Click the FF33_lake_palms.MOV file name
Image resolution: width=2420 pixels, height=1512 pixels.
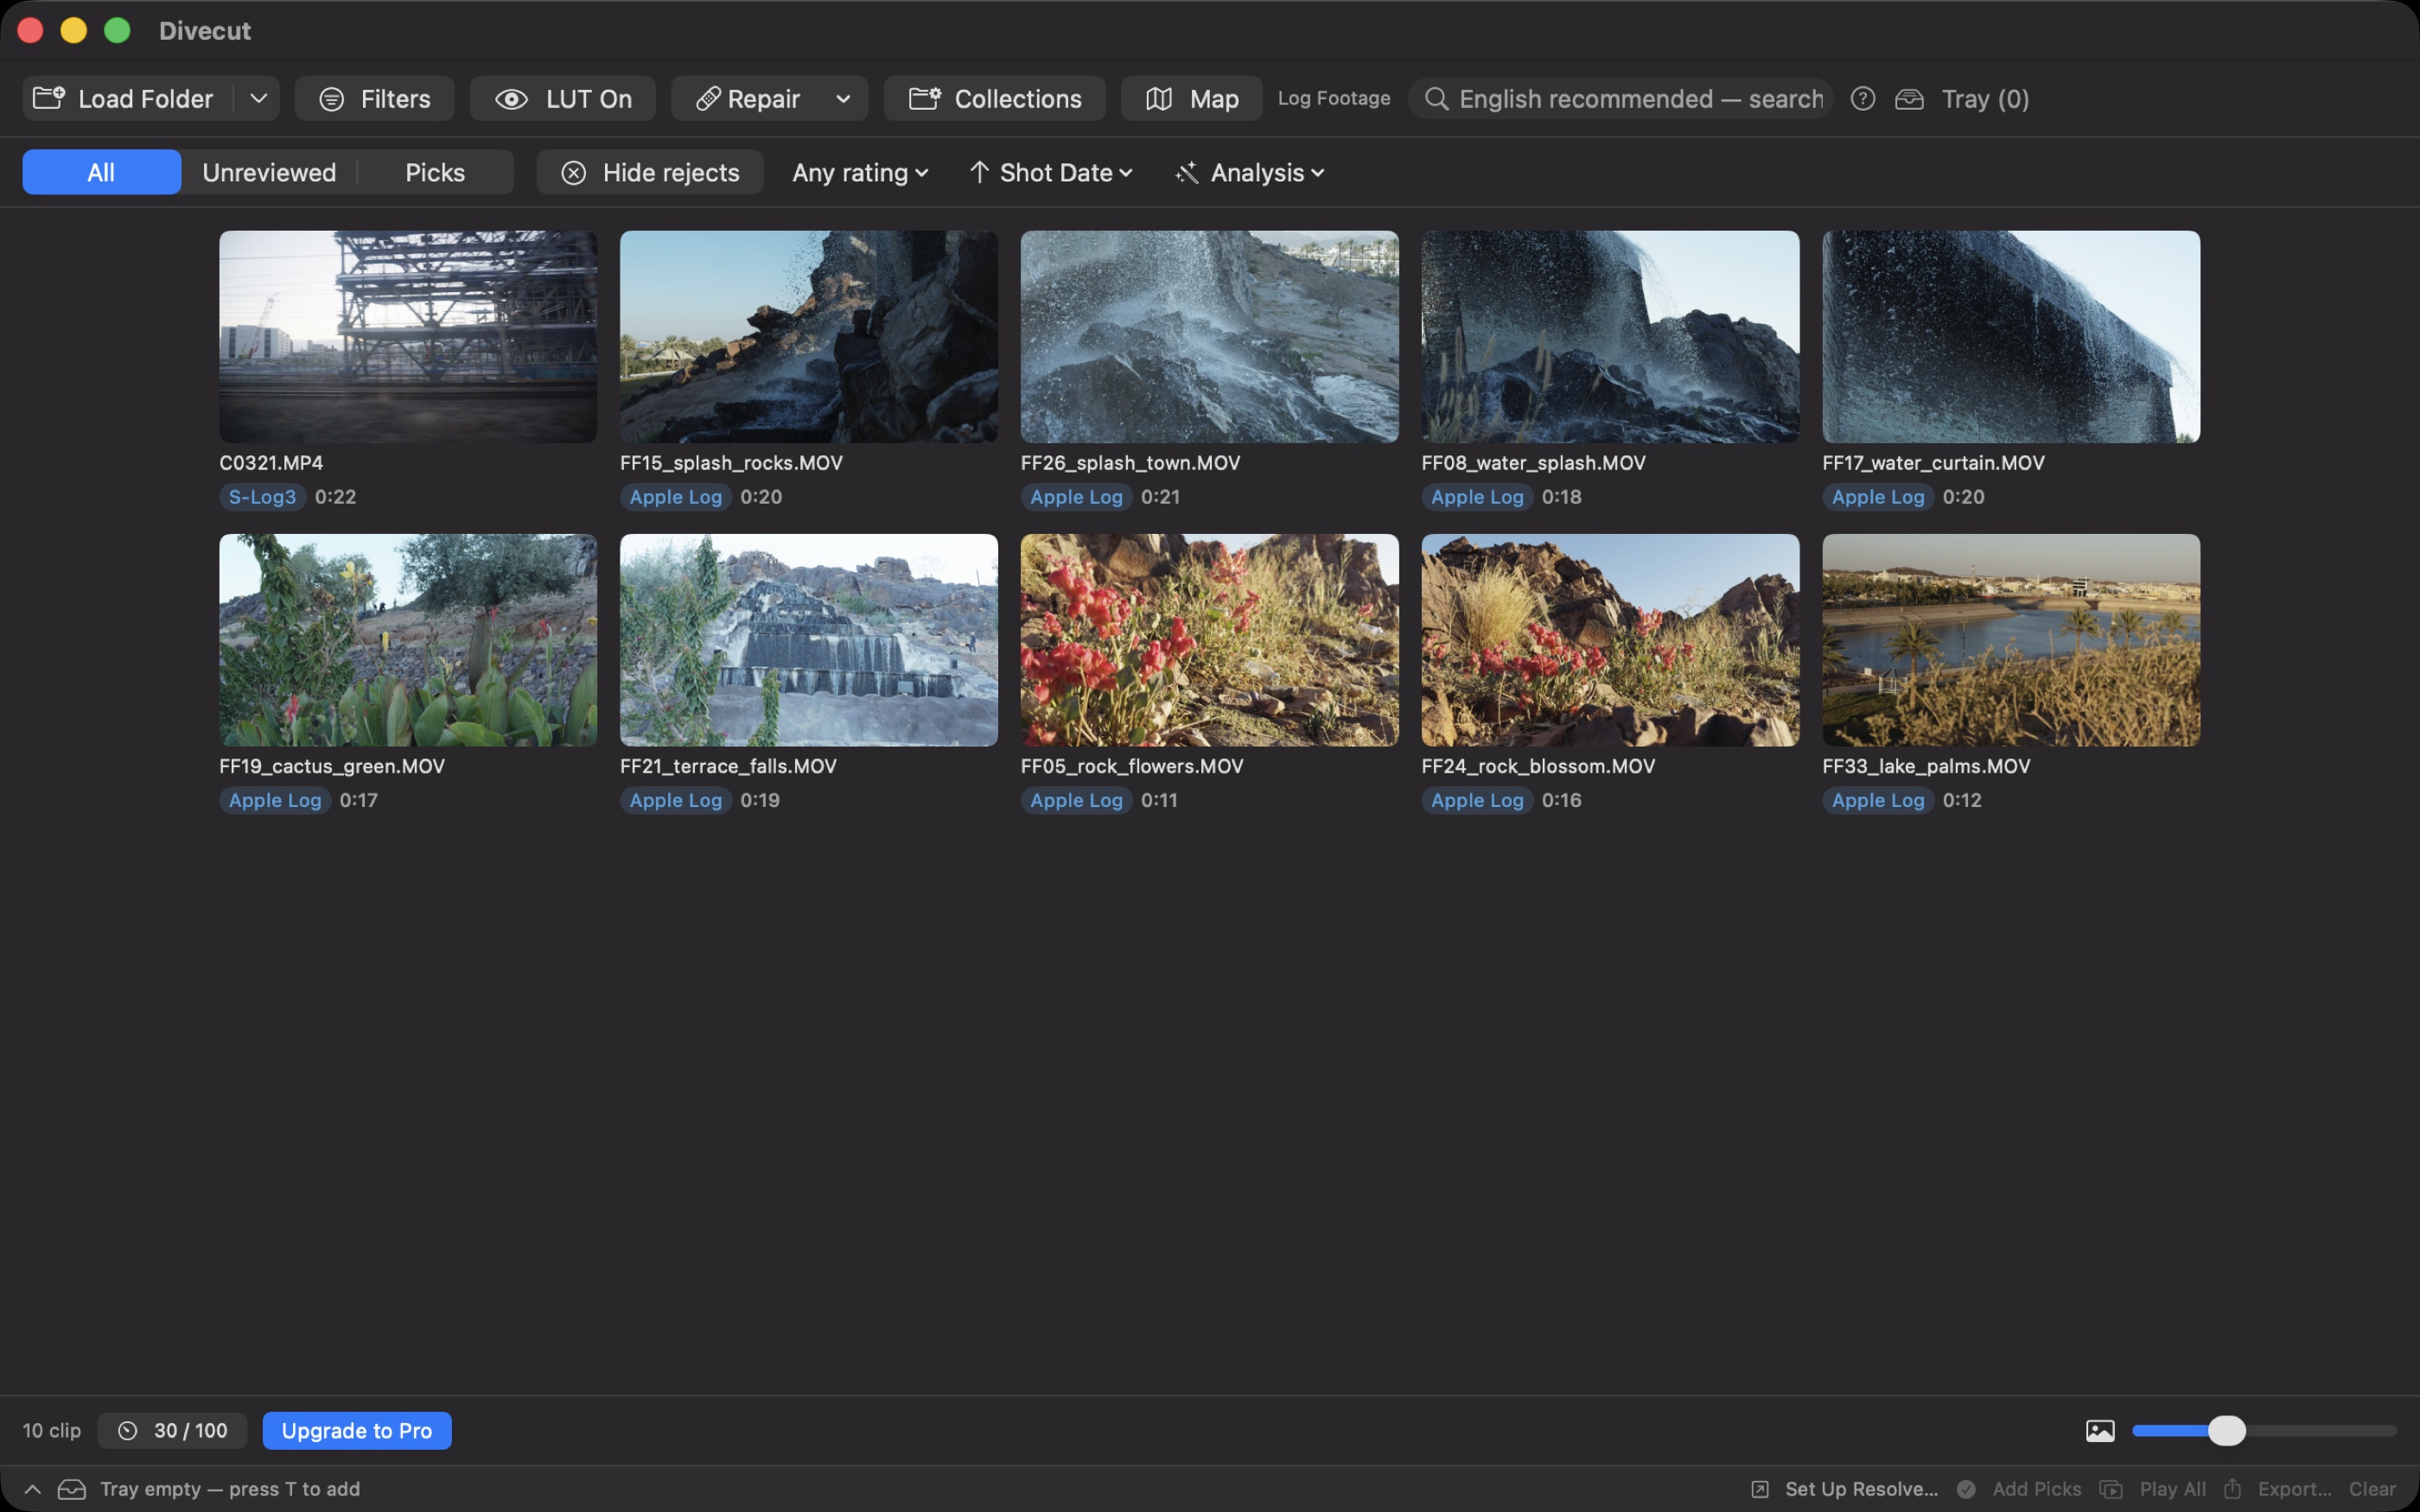pyautogui.click(x=1926, y=766)
